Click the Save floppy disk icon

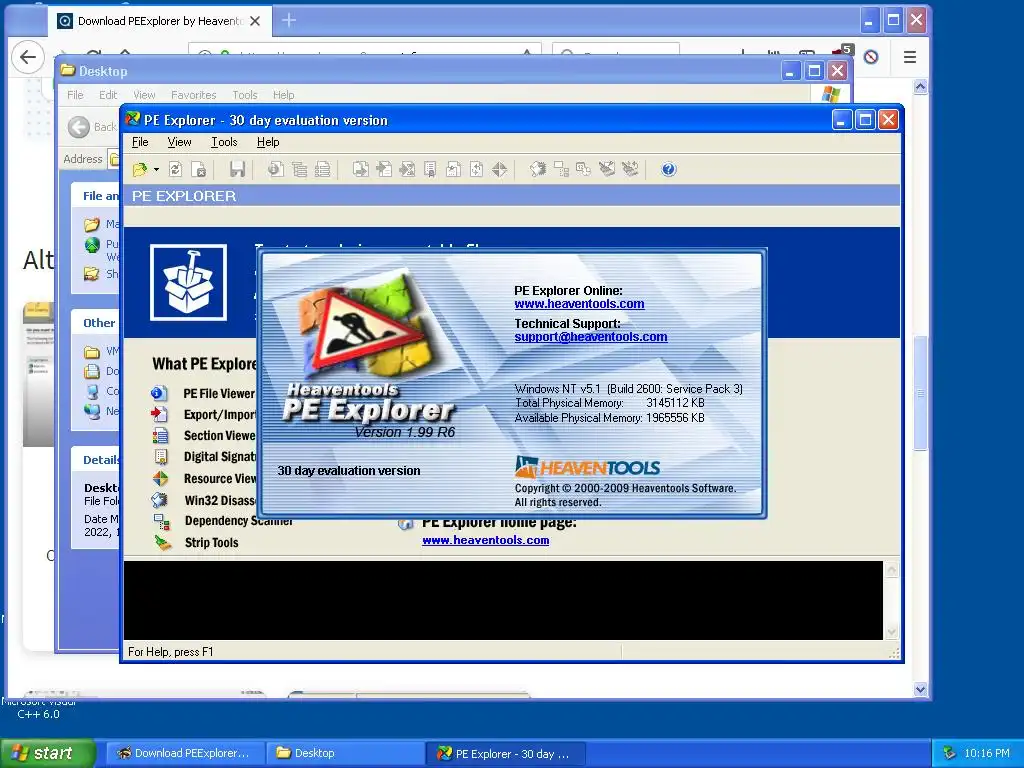237,170
